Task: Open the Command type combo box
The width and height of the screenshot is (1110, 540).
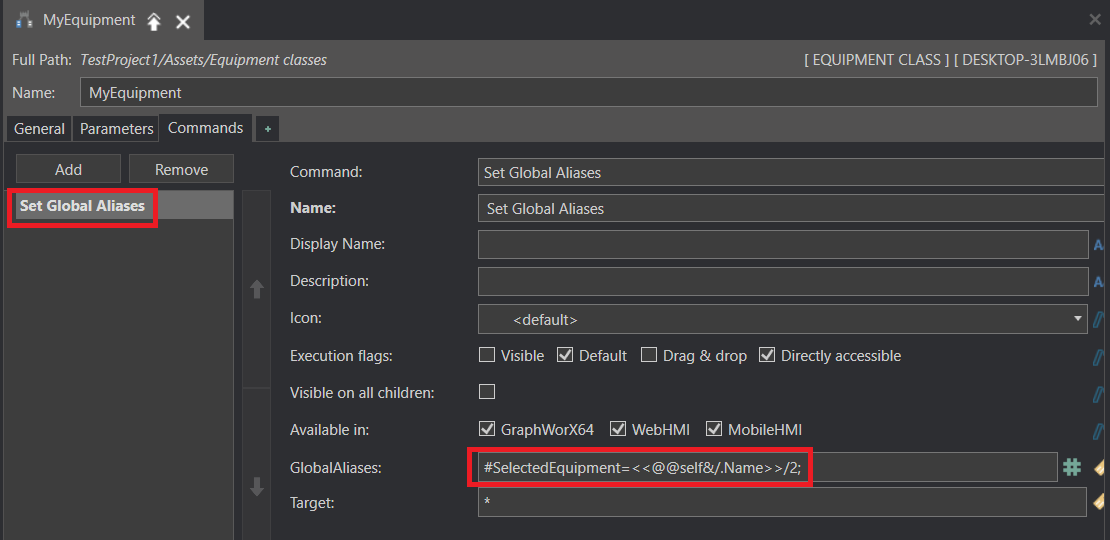Action: [x=791, y=172]
